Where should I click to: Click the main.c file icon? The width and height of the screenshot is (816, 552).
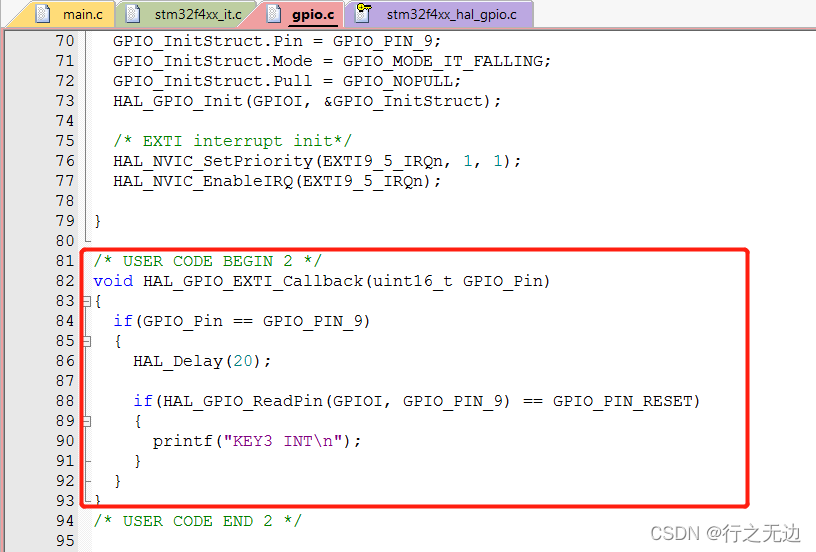click(43, 14)
